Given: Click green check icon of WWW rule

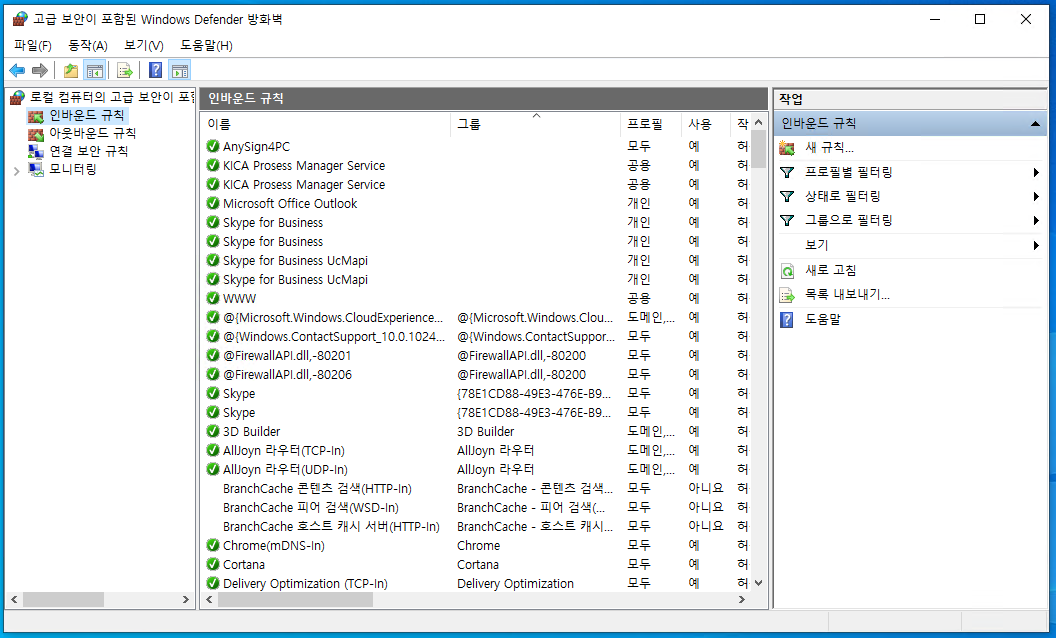Looking at the screenshot, I should (213, 298).
